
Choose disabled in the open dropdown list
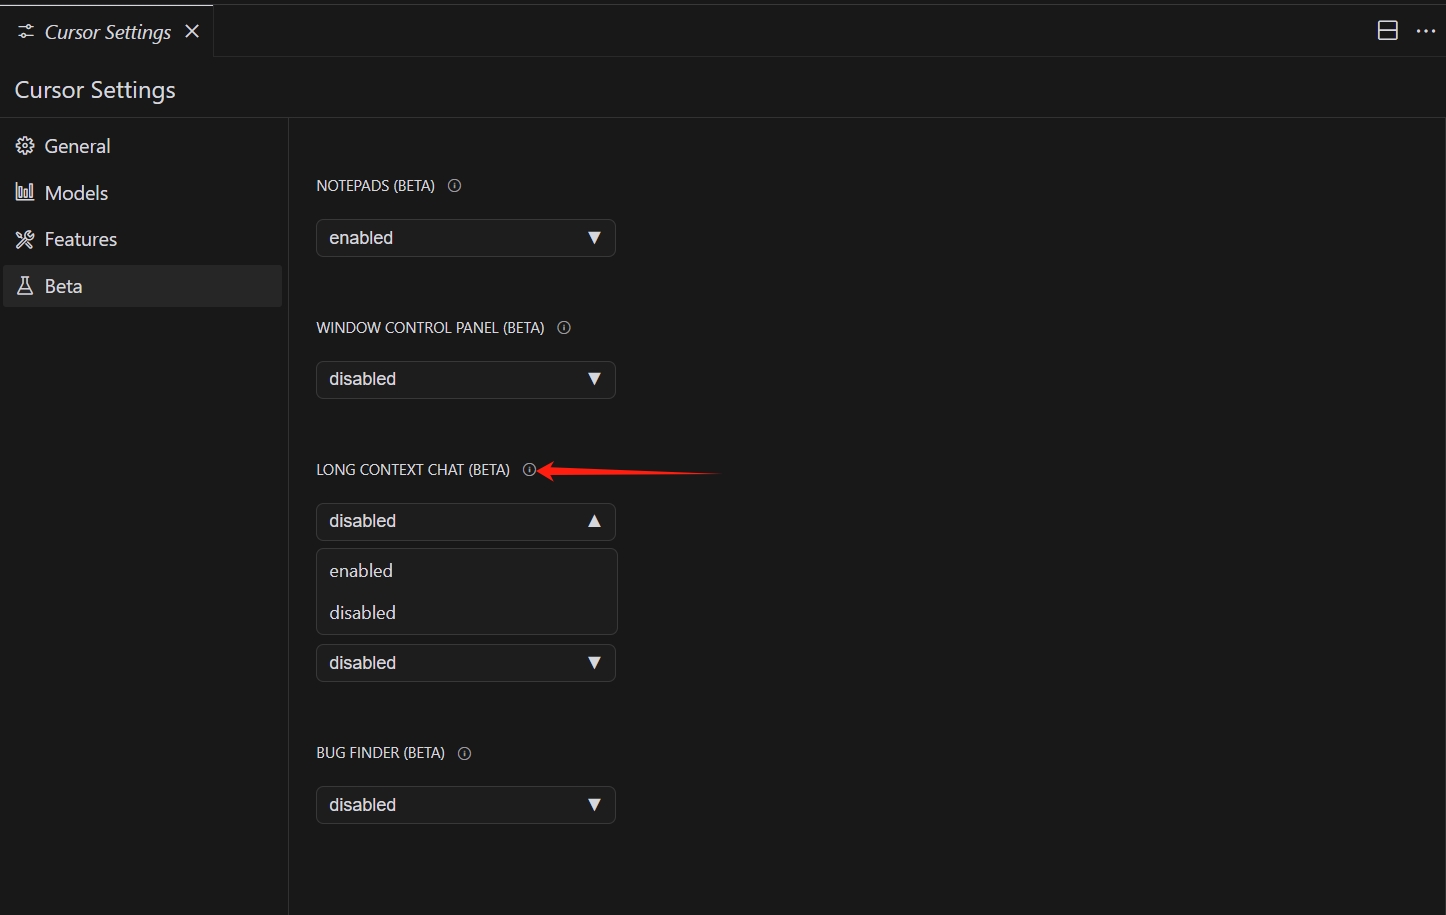pyautogui.click(x=466, y=613)
